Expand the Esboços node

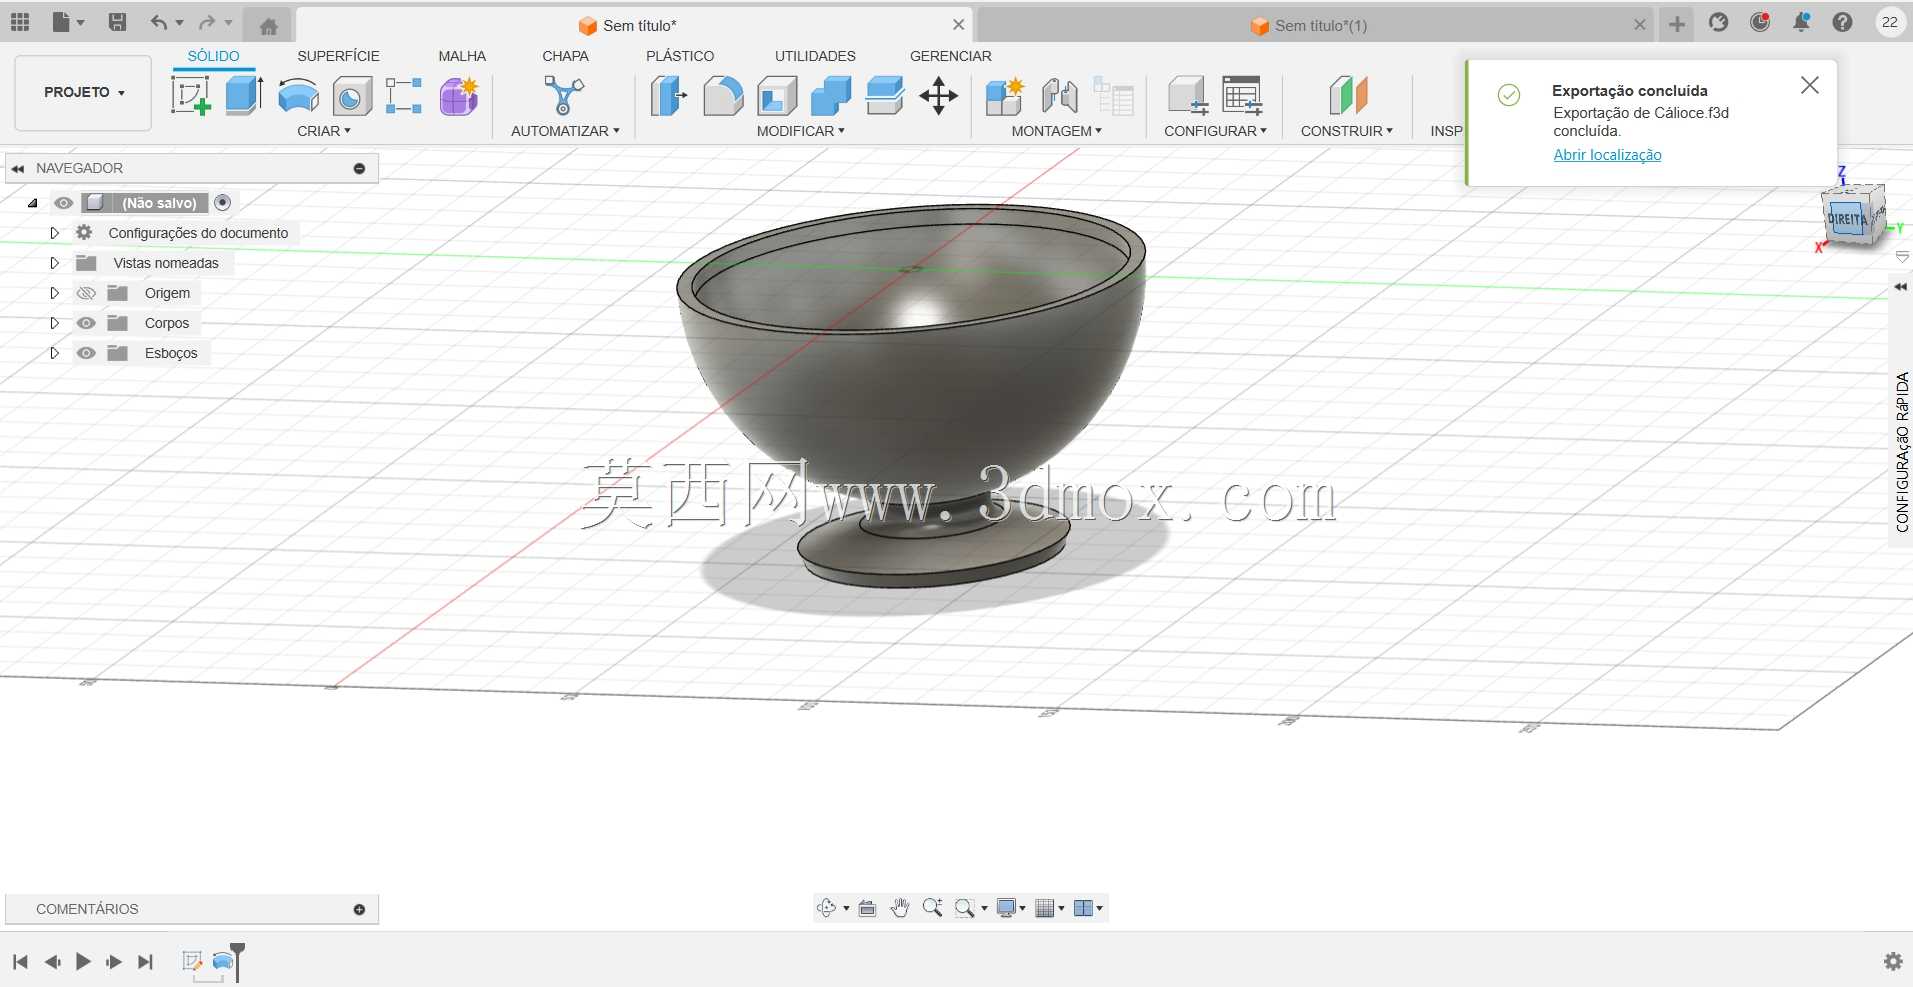[55, 353]
